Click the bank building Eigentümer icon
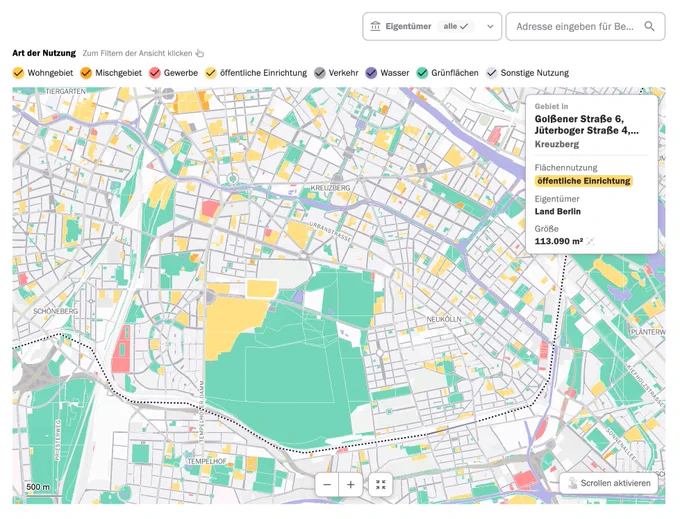The height and width of the screenshot is (519, 680). [x=375, y=26]
